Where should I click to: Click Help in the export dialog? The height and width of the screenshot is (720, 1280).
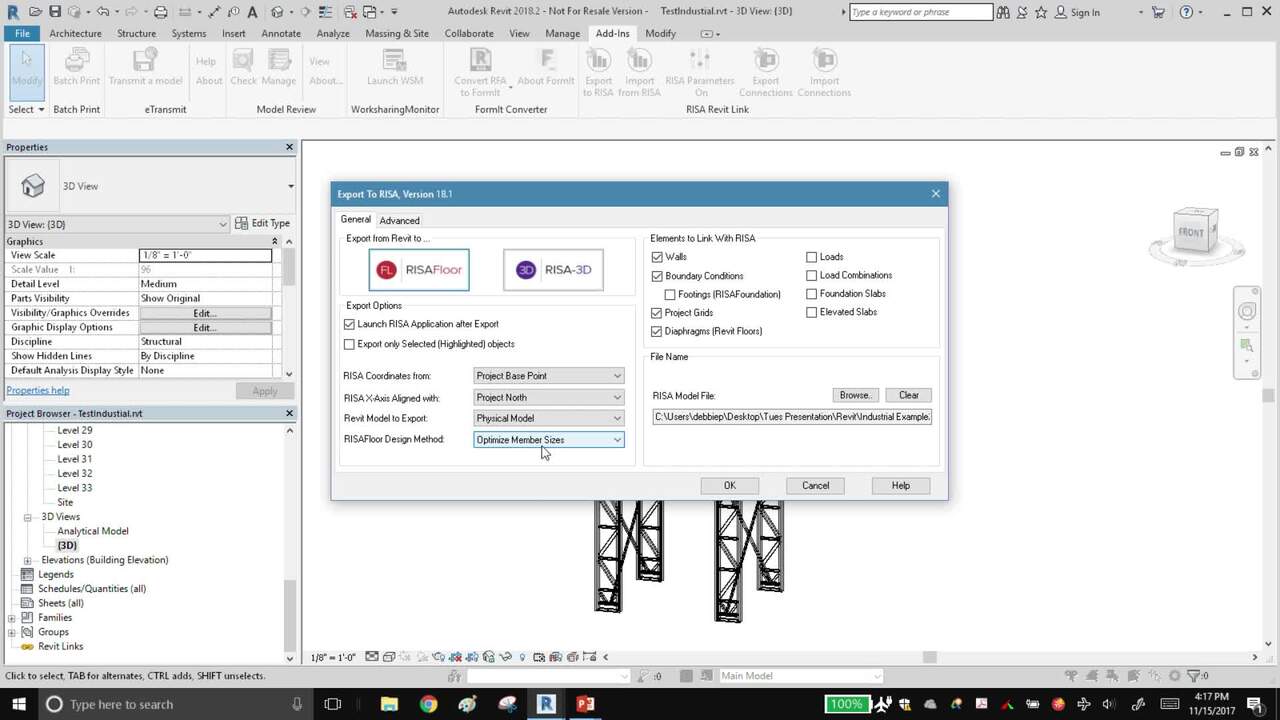901,485
